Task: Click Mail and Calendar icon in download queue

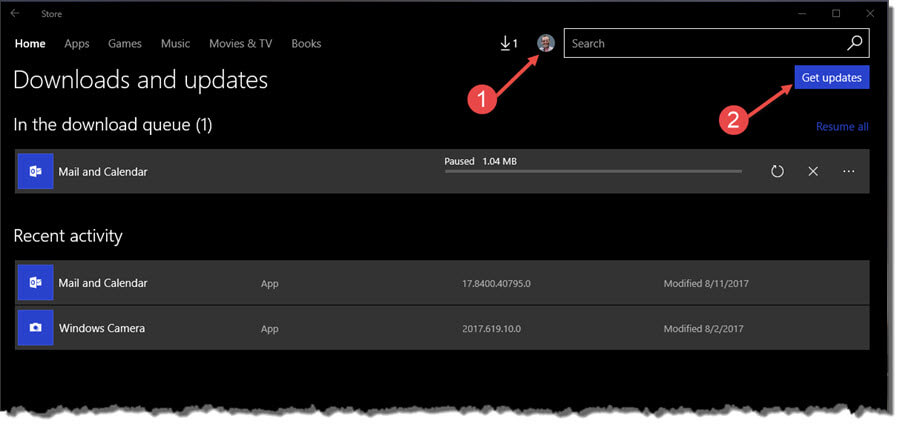Action: (36, 171)
